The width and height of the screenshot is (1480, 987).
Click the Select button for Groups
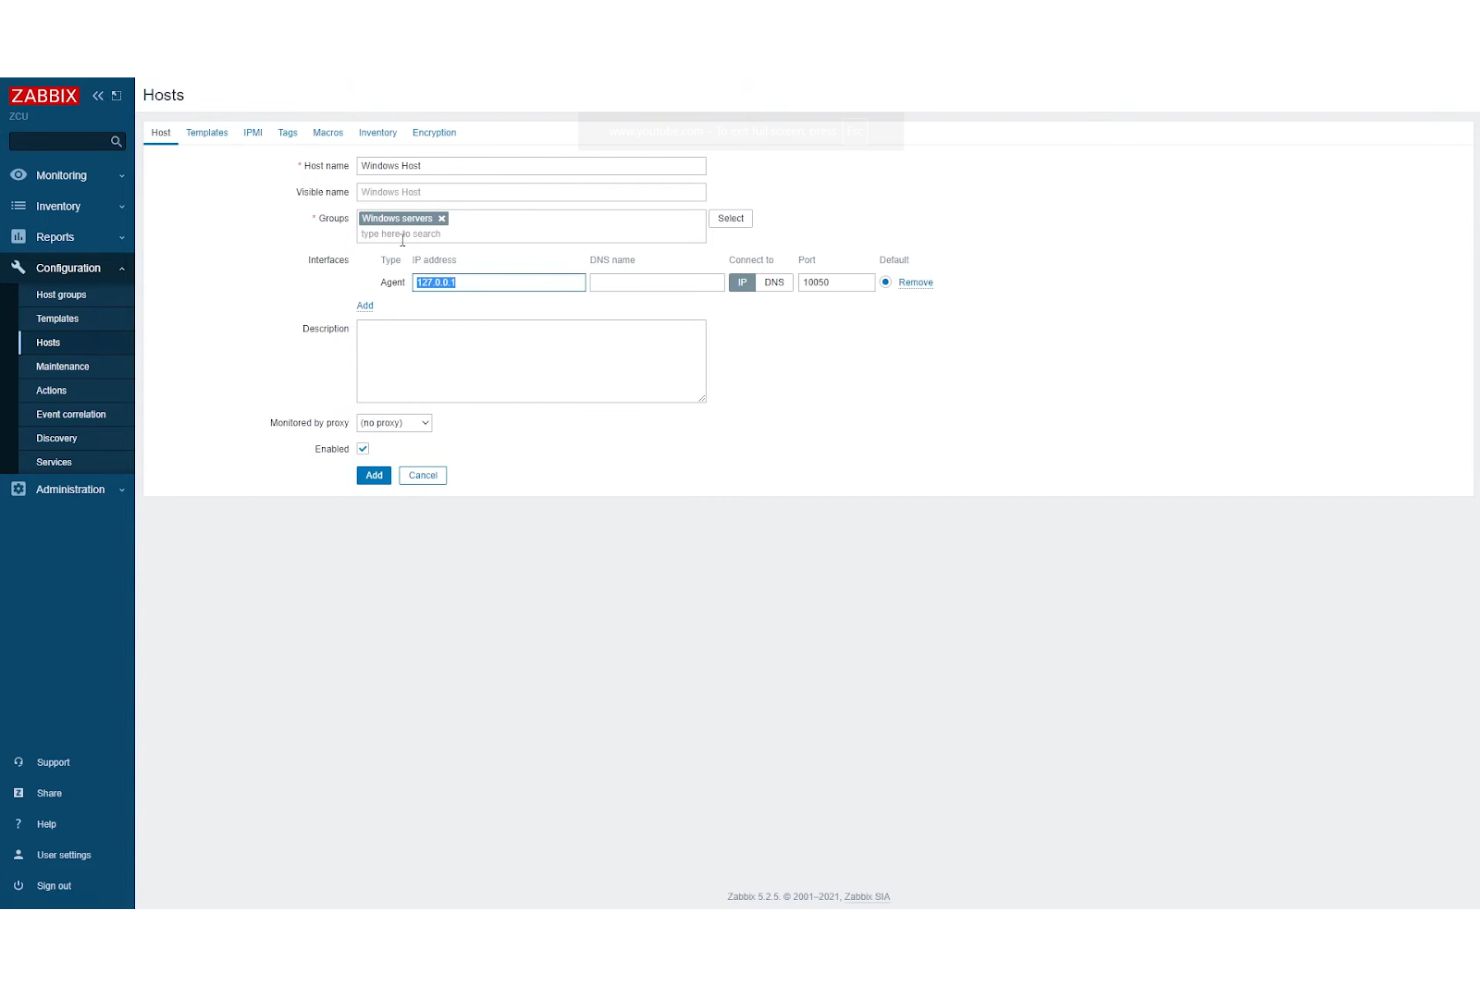pos(730,218)
